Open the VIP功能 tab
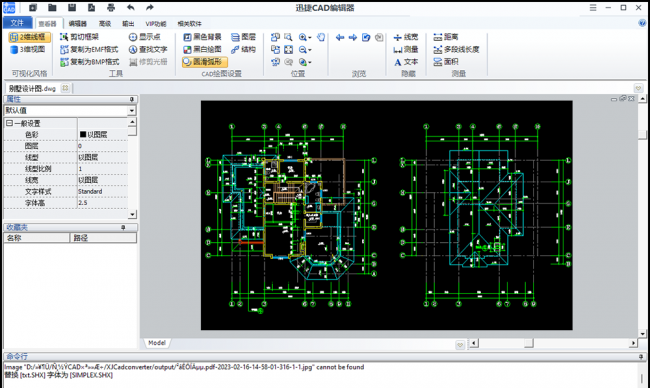 click(155, 24)
